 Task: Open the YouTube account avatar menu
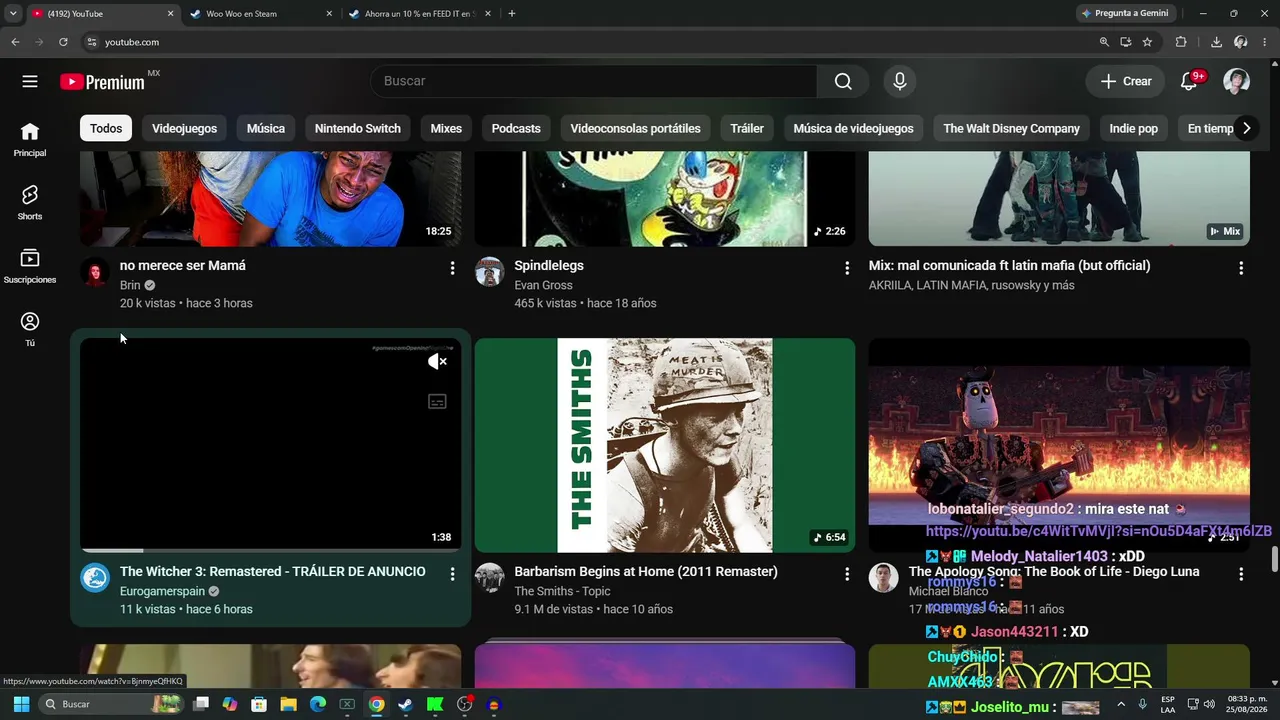click(x=1237, y=81)
